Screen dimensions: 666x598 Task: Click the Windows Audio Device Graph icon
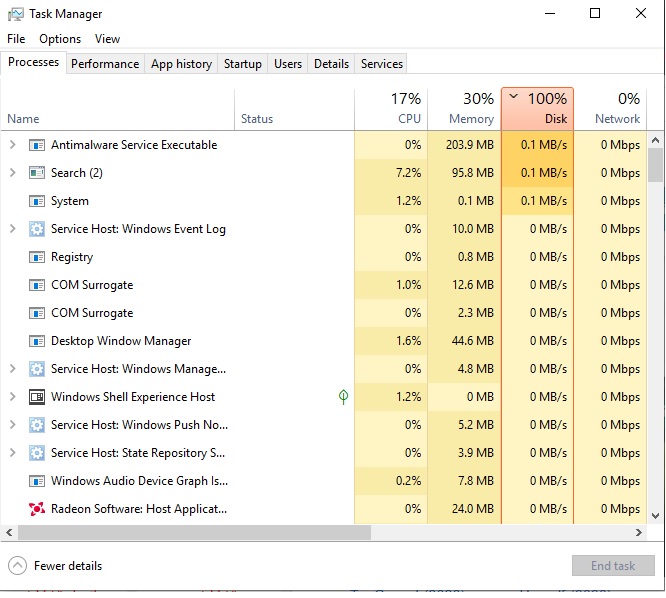[x=37, y=481]
